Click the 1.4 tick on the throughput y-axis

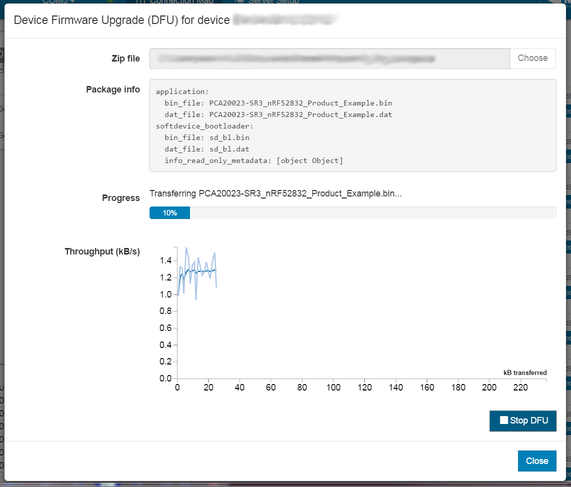[166, 260]
